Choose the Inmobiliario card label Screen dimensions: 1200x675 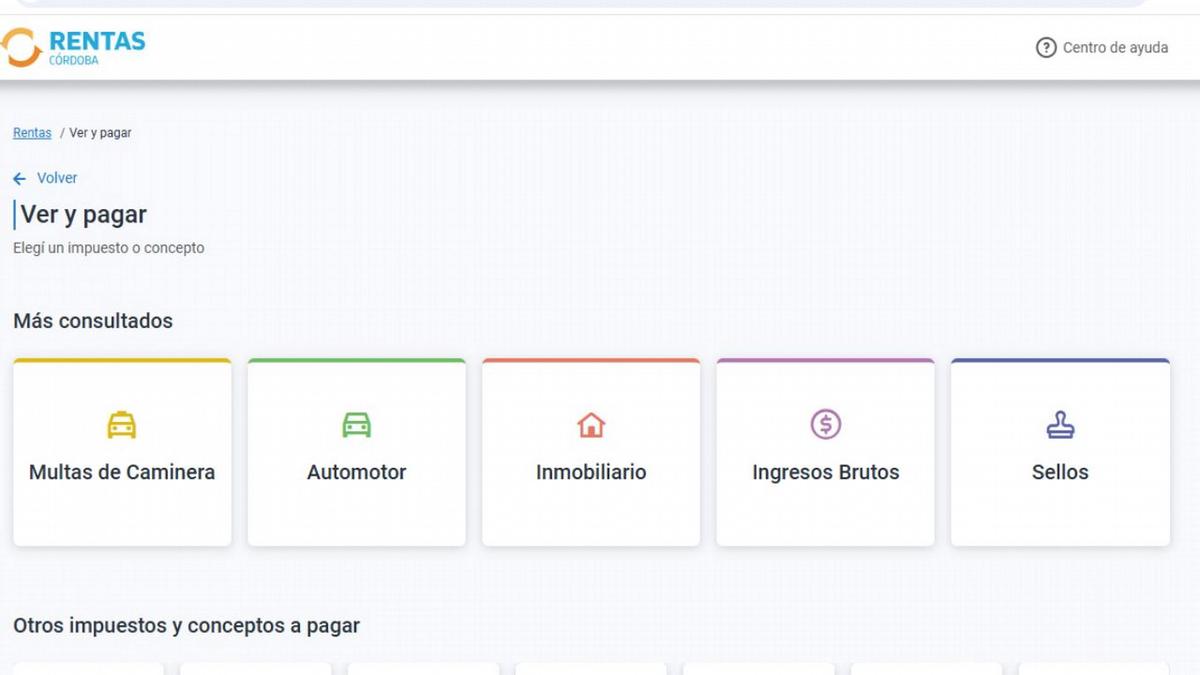coord(591,472)
